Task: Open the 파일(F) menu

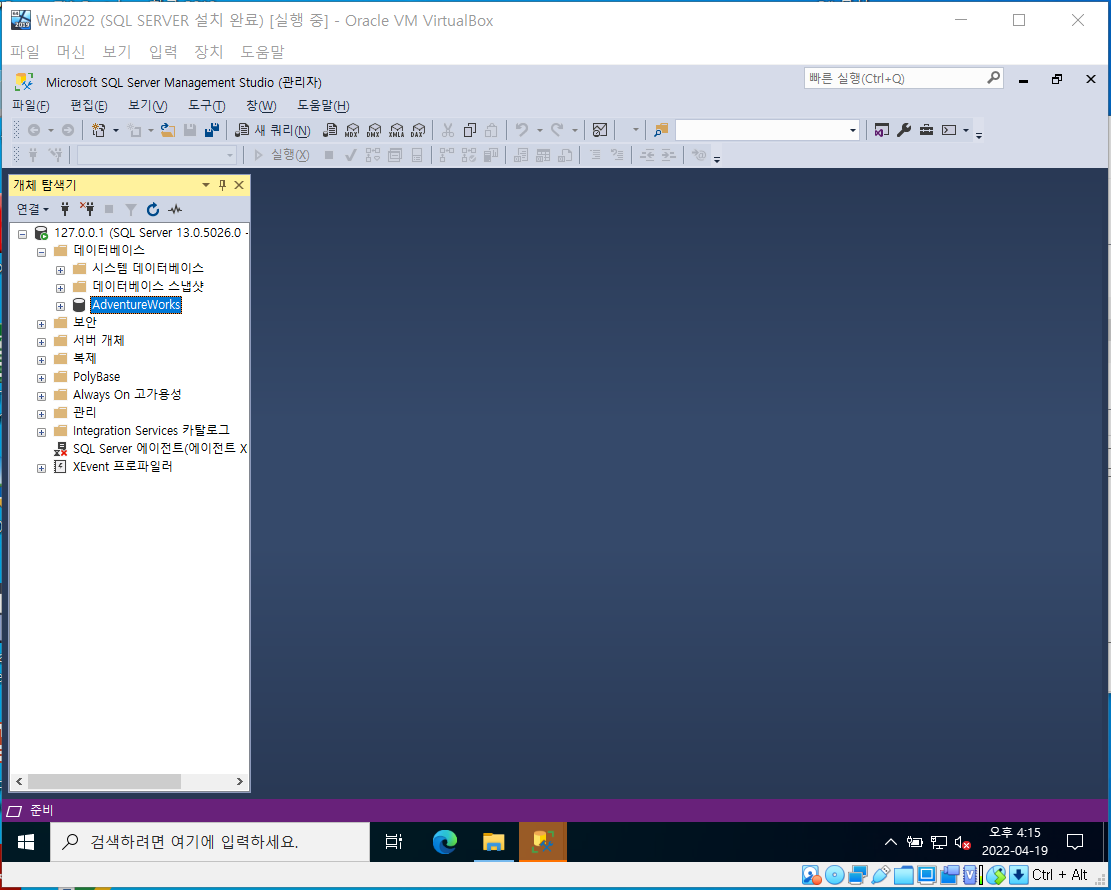Action: point(30,106)
